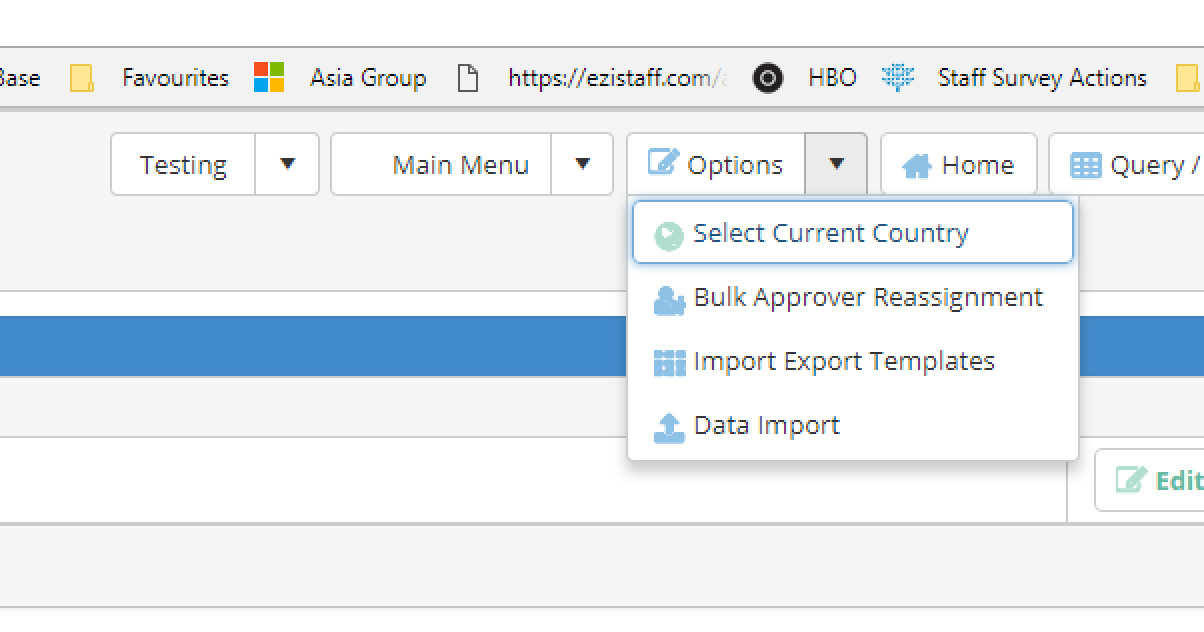The height and width of the screenshot is (632, 1204).
Task: Open the Query button
Action: click(x=1127, y=164)
